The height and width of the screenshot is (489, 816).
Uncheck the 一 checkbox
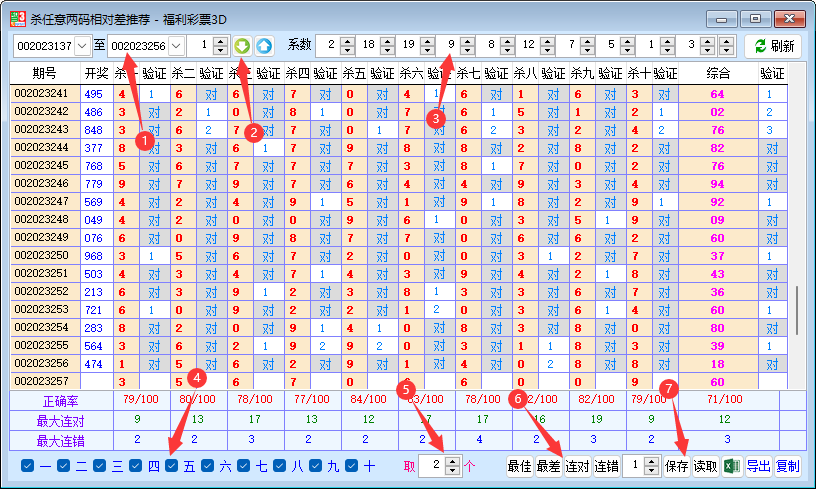(28, 466)
